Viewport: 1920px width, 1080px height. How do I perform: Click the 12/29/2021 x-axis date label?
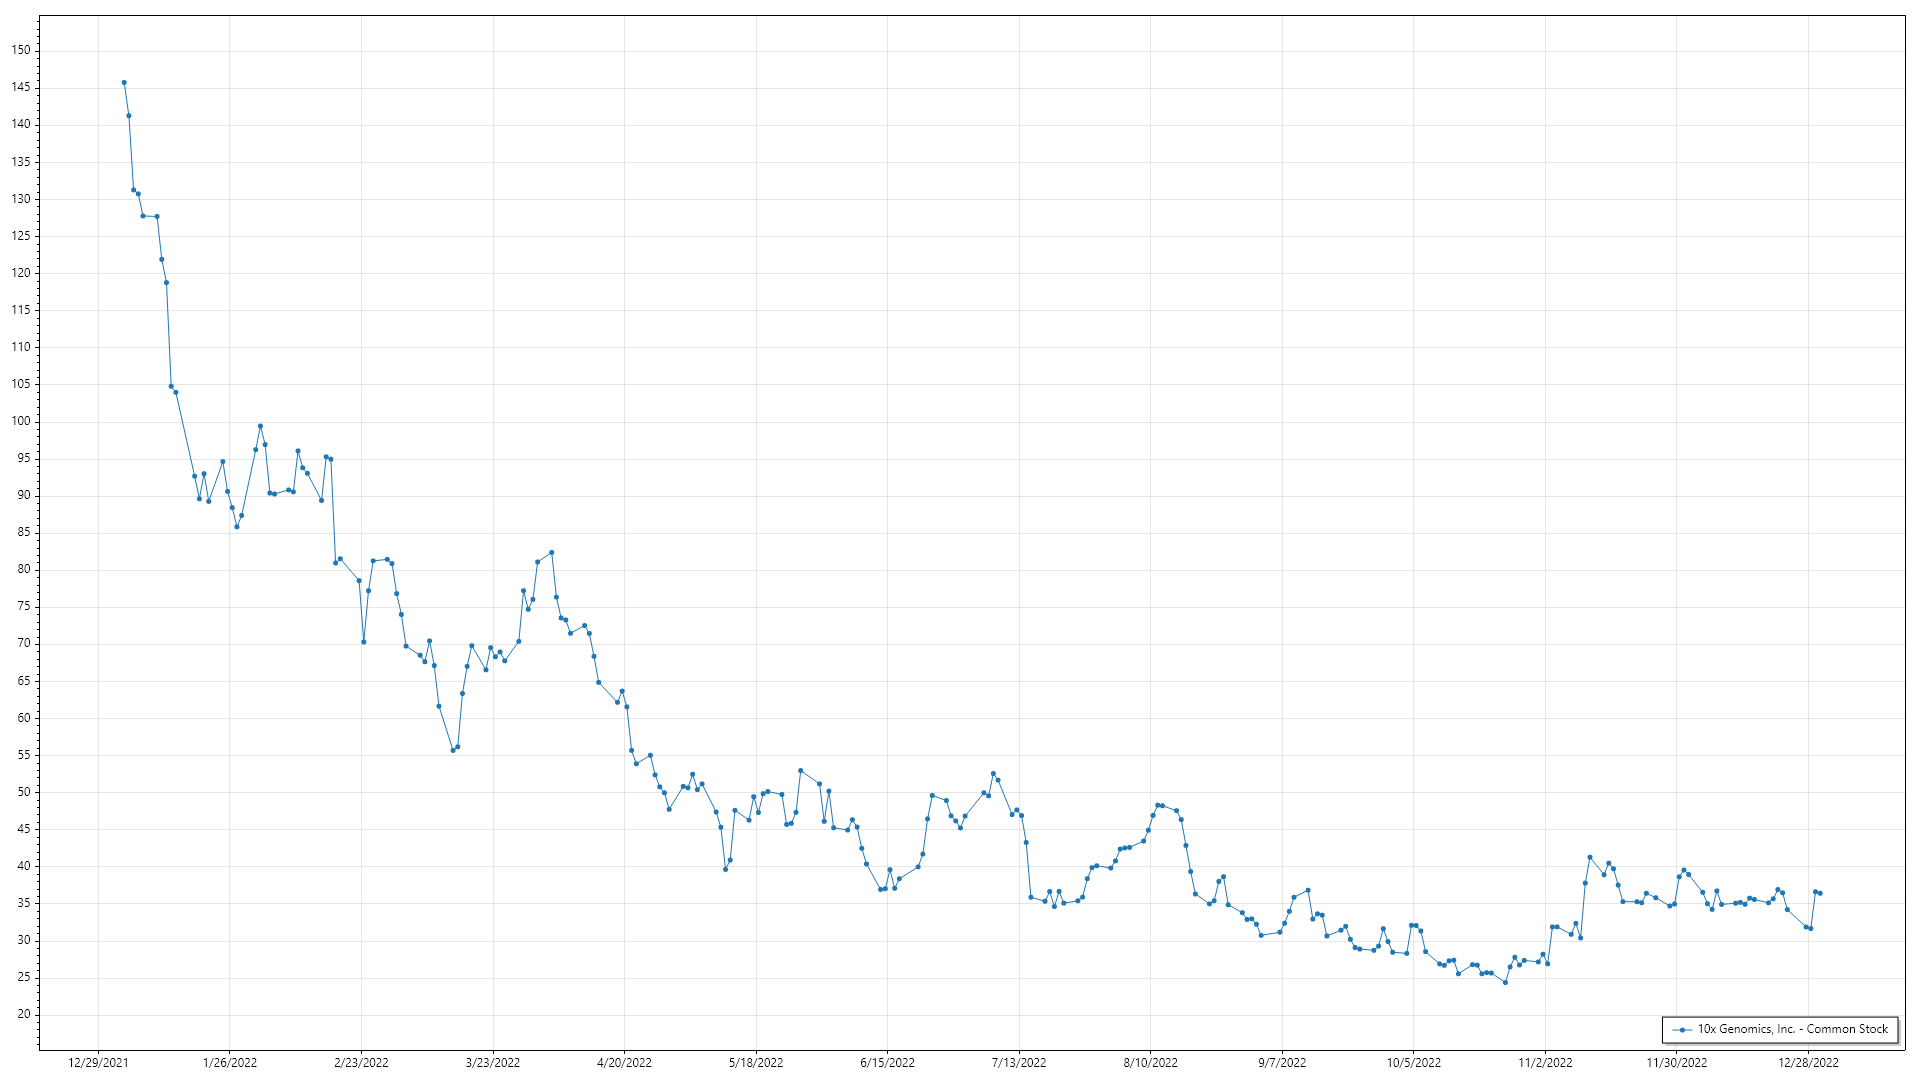coord(98,1062)
